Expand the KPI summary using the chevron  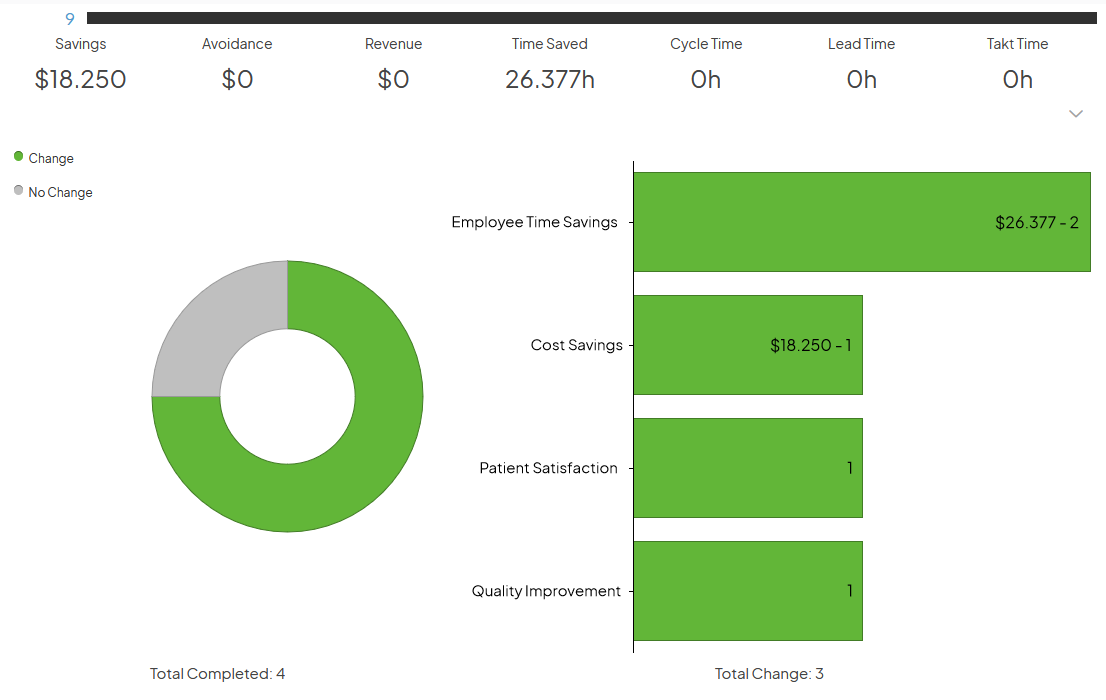1076,114
